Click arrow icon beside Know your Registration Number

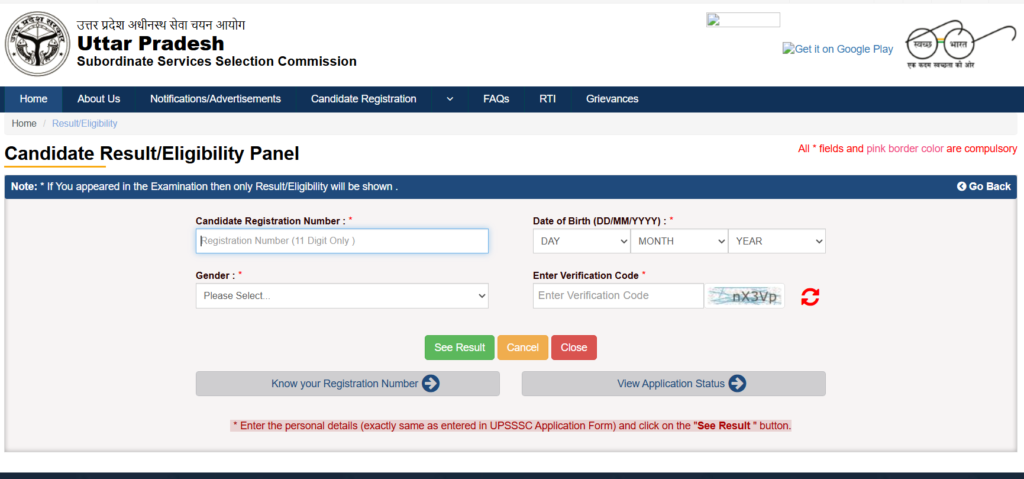[x=430, y=384]
